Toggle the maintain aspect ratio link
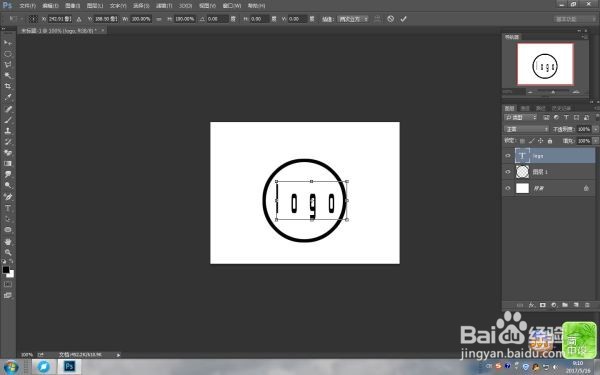This screenshot has width=600, height=375. 159,19
